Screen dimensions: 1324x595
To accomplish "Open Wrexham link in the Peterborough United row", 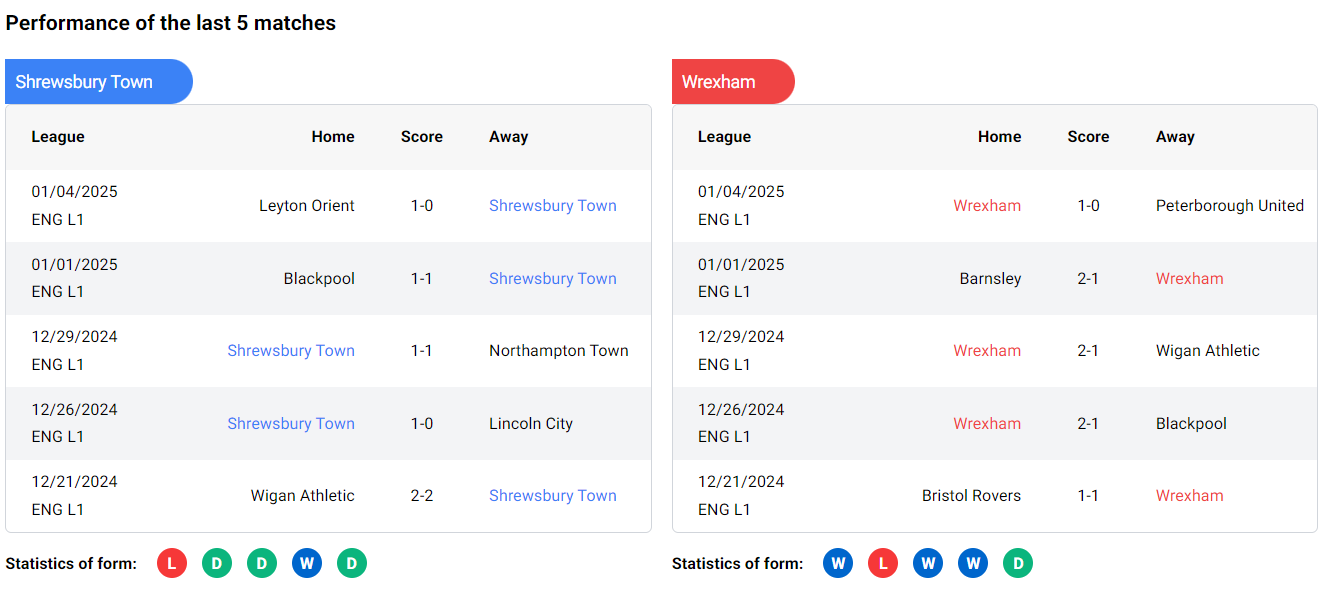I will [x=987, y=206].
